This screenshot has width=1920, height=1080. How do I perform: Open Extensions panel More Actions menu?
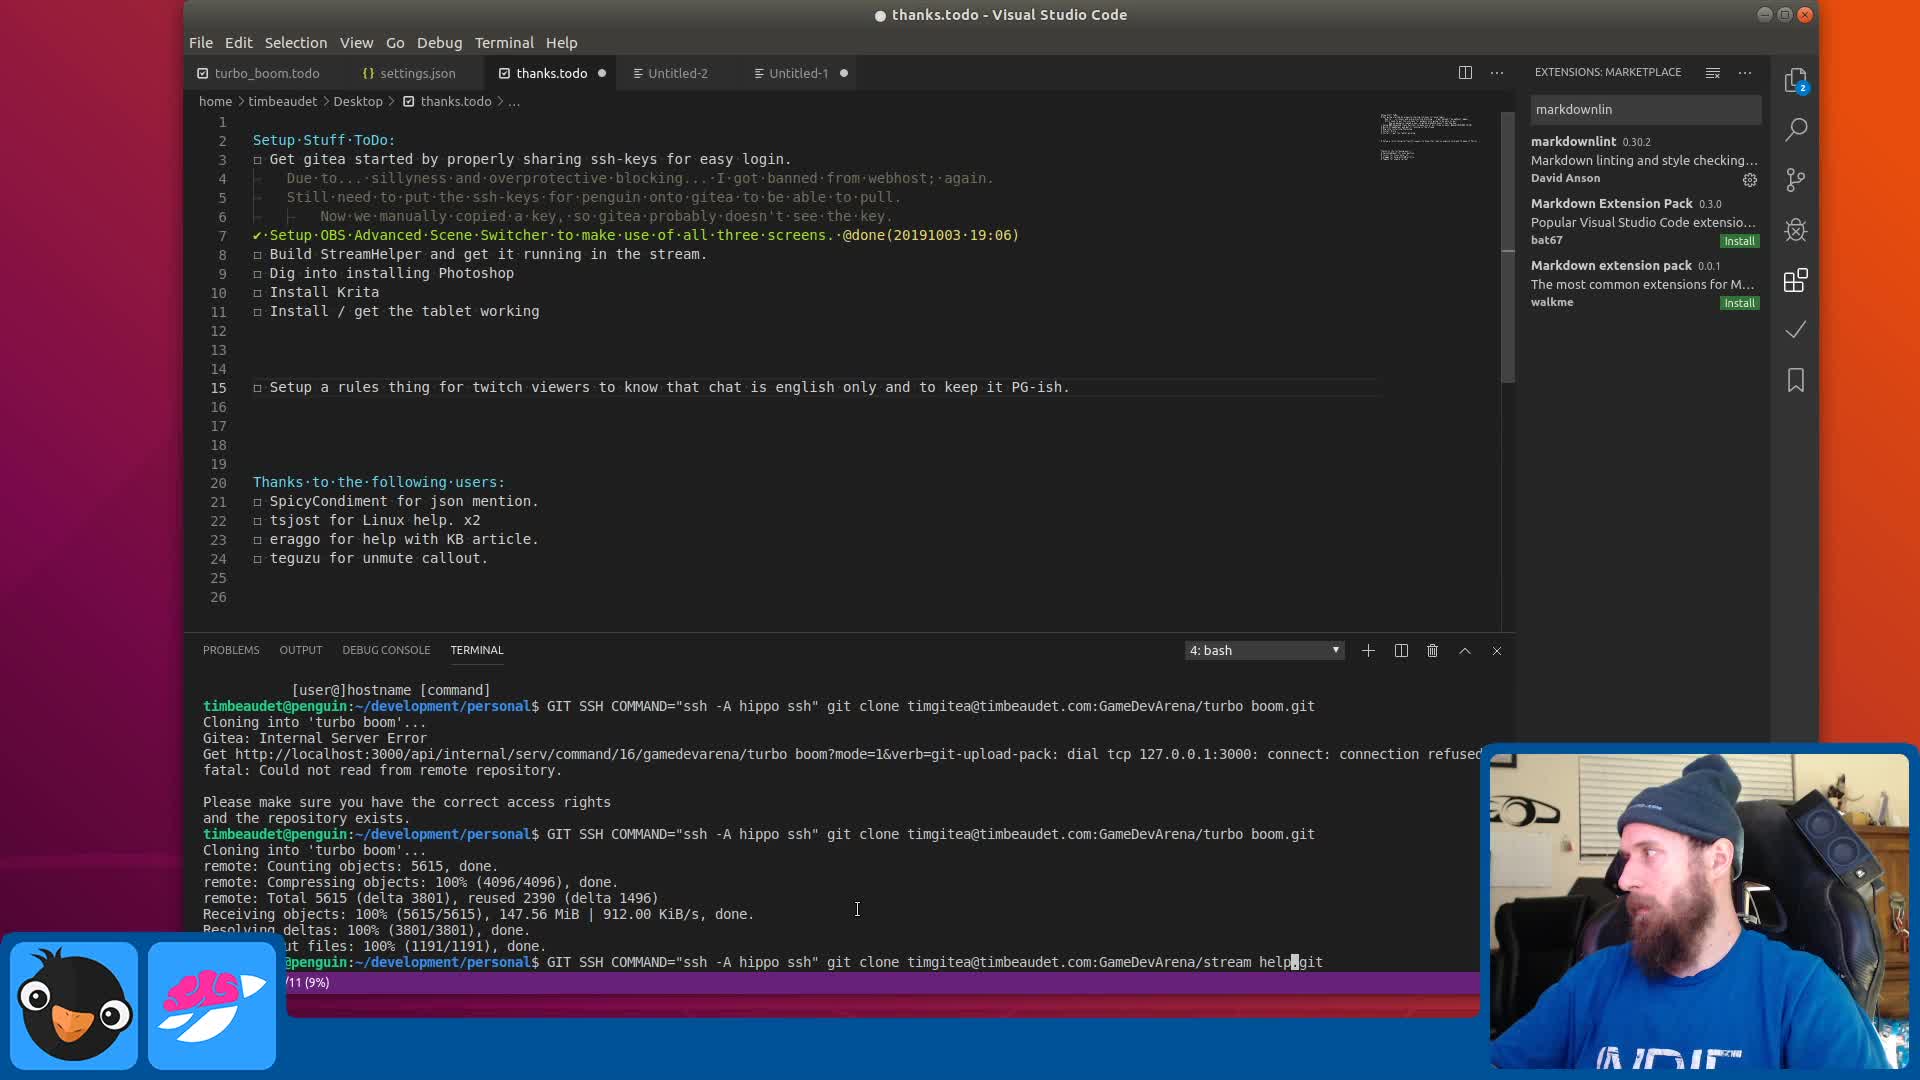(1745, 72)
